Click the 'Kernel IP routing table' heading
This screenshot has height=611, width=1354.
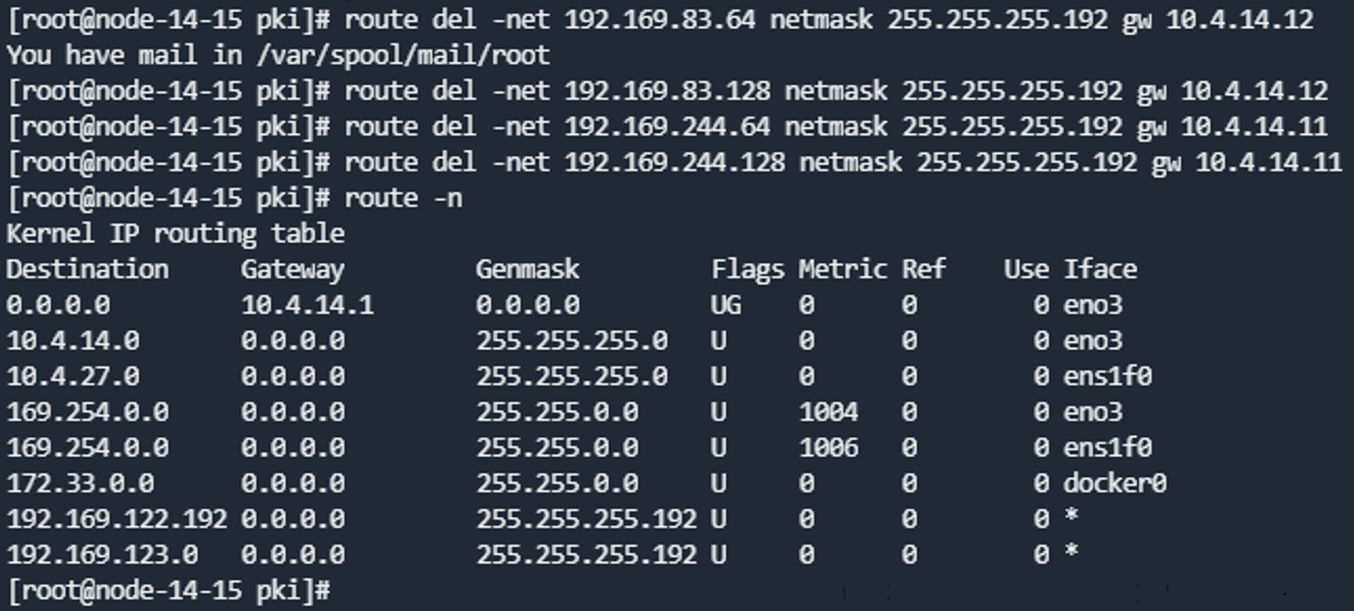click(176, 234)
